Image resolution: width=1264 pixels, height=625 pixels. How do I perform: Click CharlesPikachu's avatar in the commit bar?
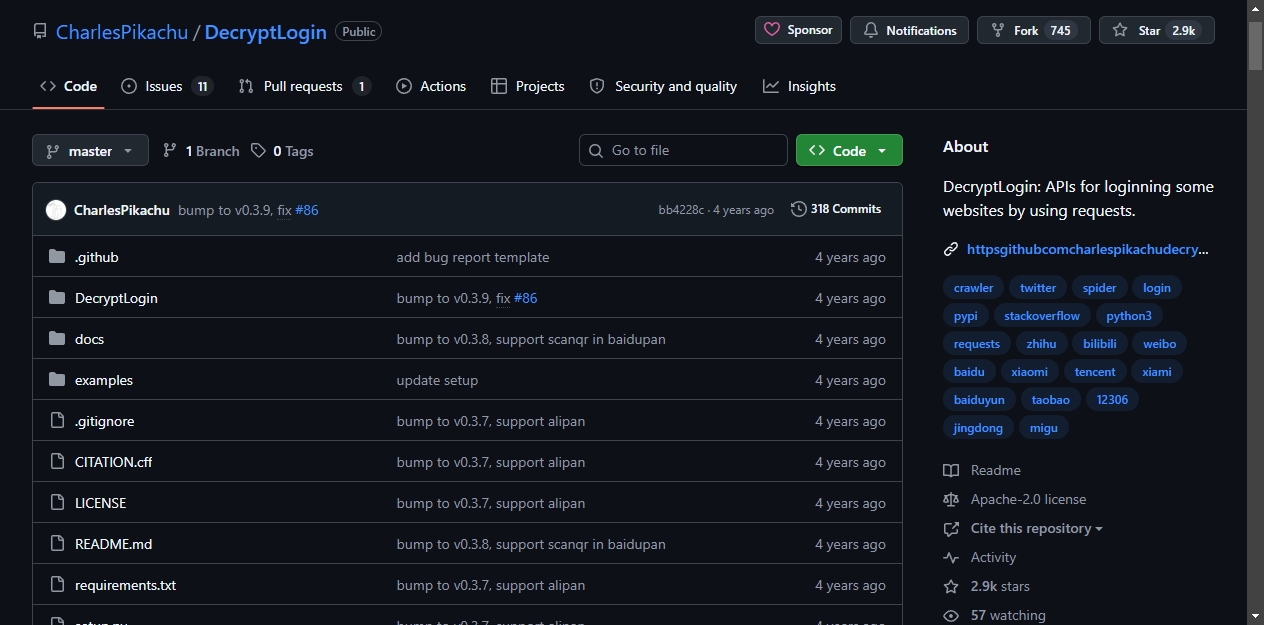pos(56,210)
